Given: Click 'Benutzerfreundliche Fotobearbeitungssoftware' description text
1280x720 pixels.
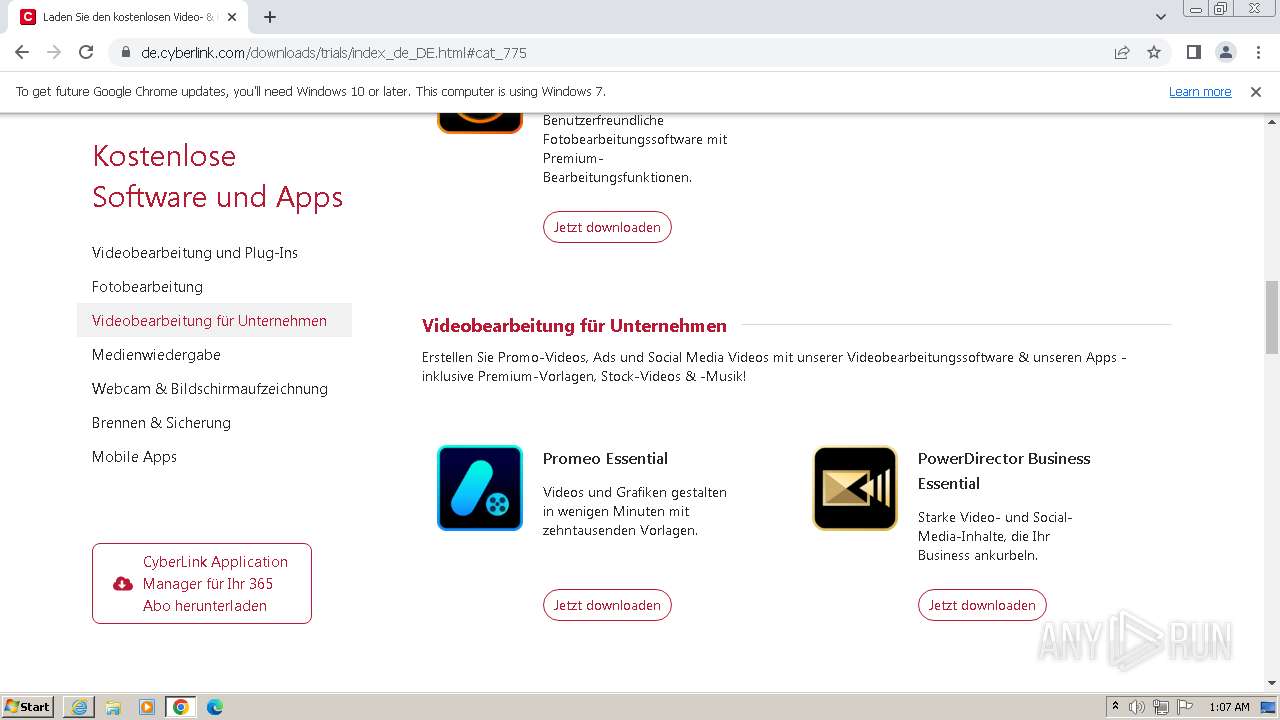Looking at the screenshot, I should click(x=635, y=149).
